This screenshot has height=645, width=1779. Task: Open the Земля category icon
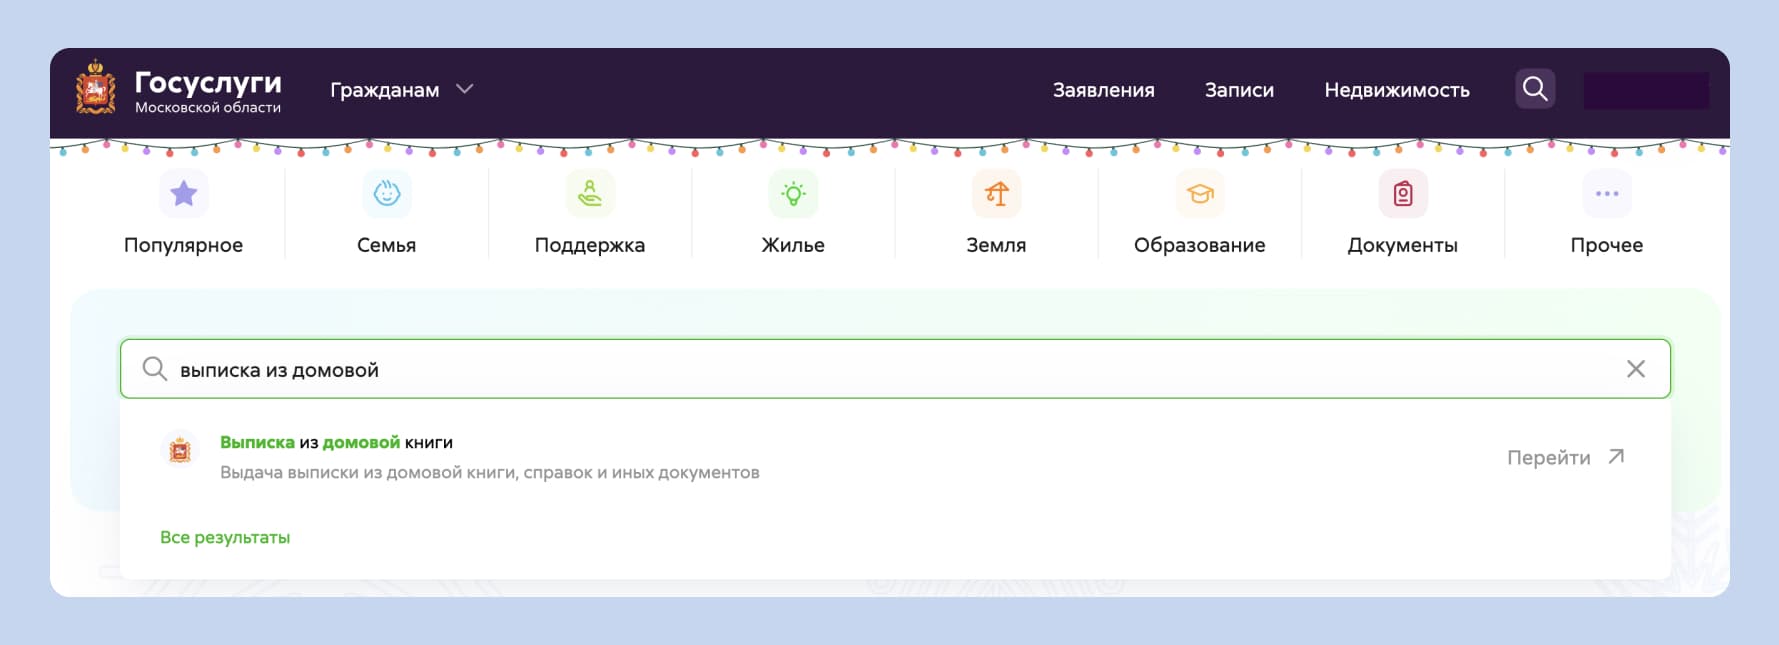pos(996,194)
